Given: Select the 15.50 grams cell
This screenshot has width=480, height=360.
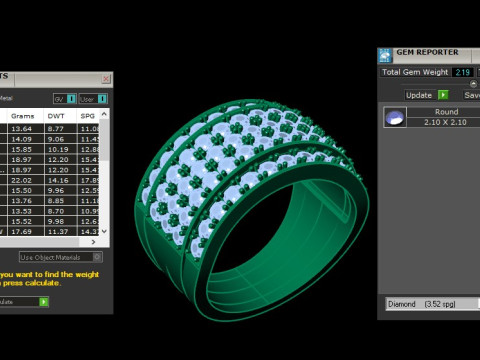Looking at the screenshot, I should tap(25, 191).
